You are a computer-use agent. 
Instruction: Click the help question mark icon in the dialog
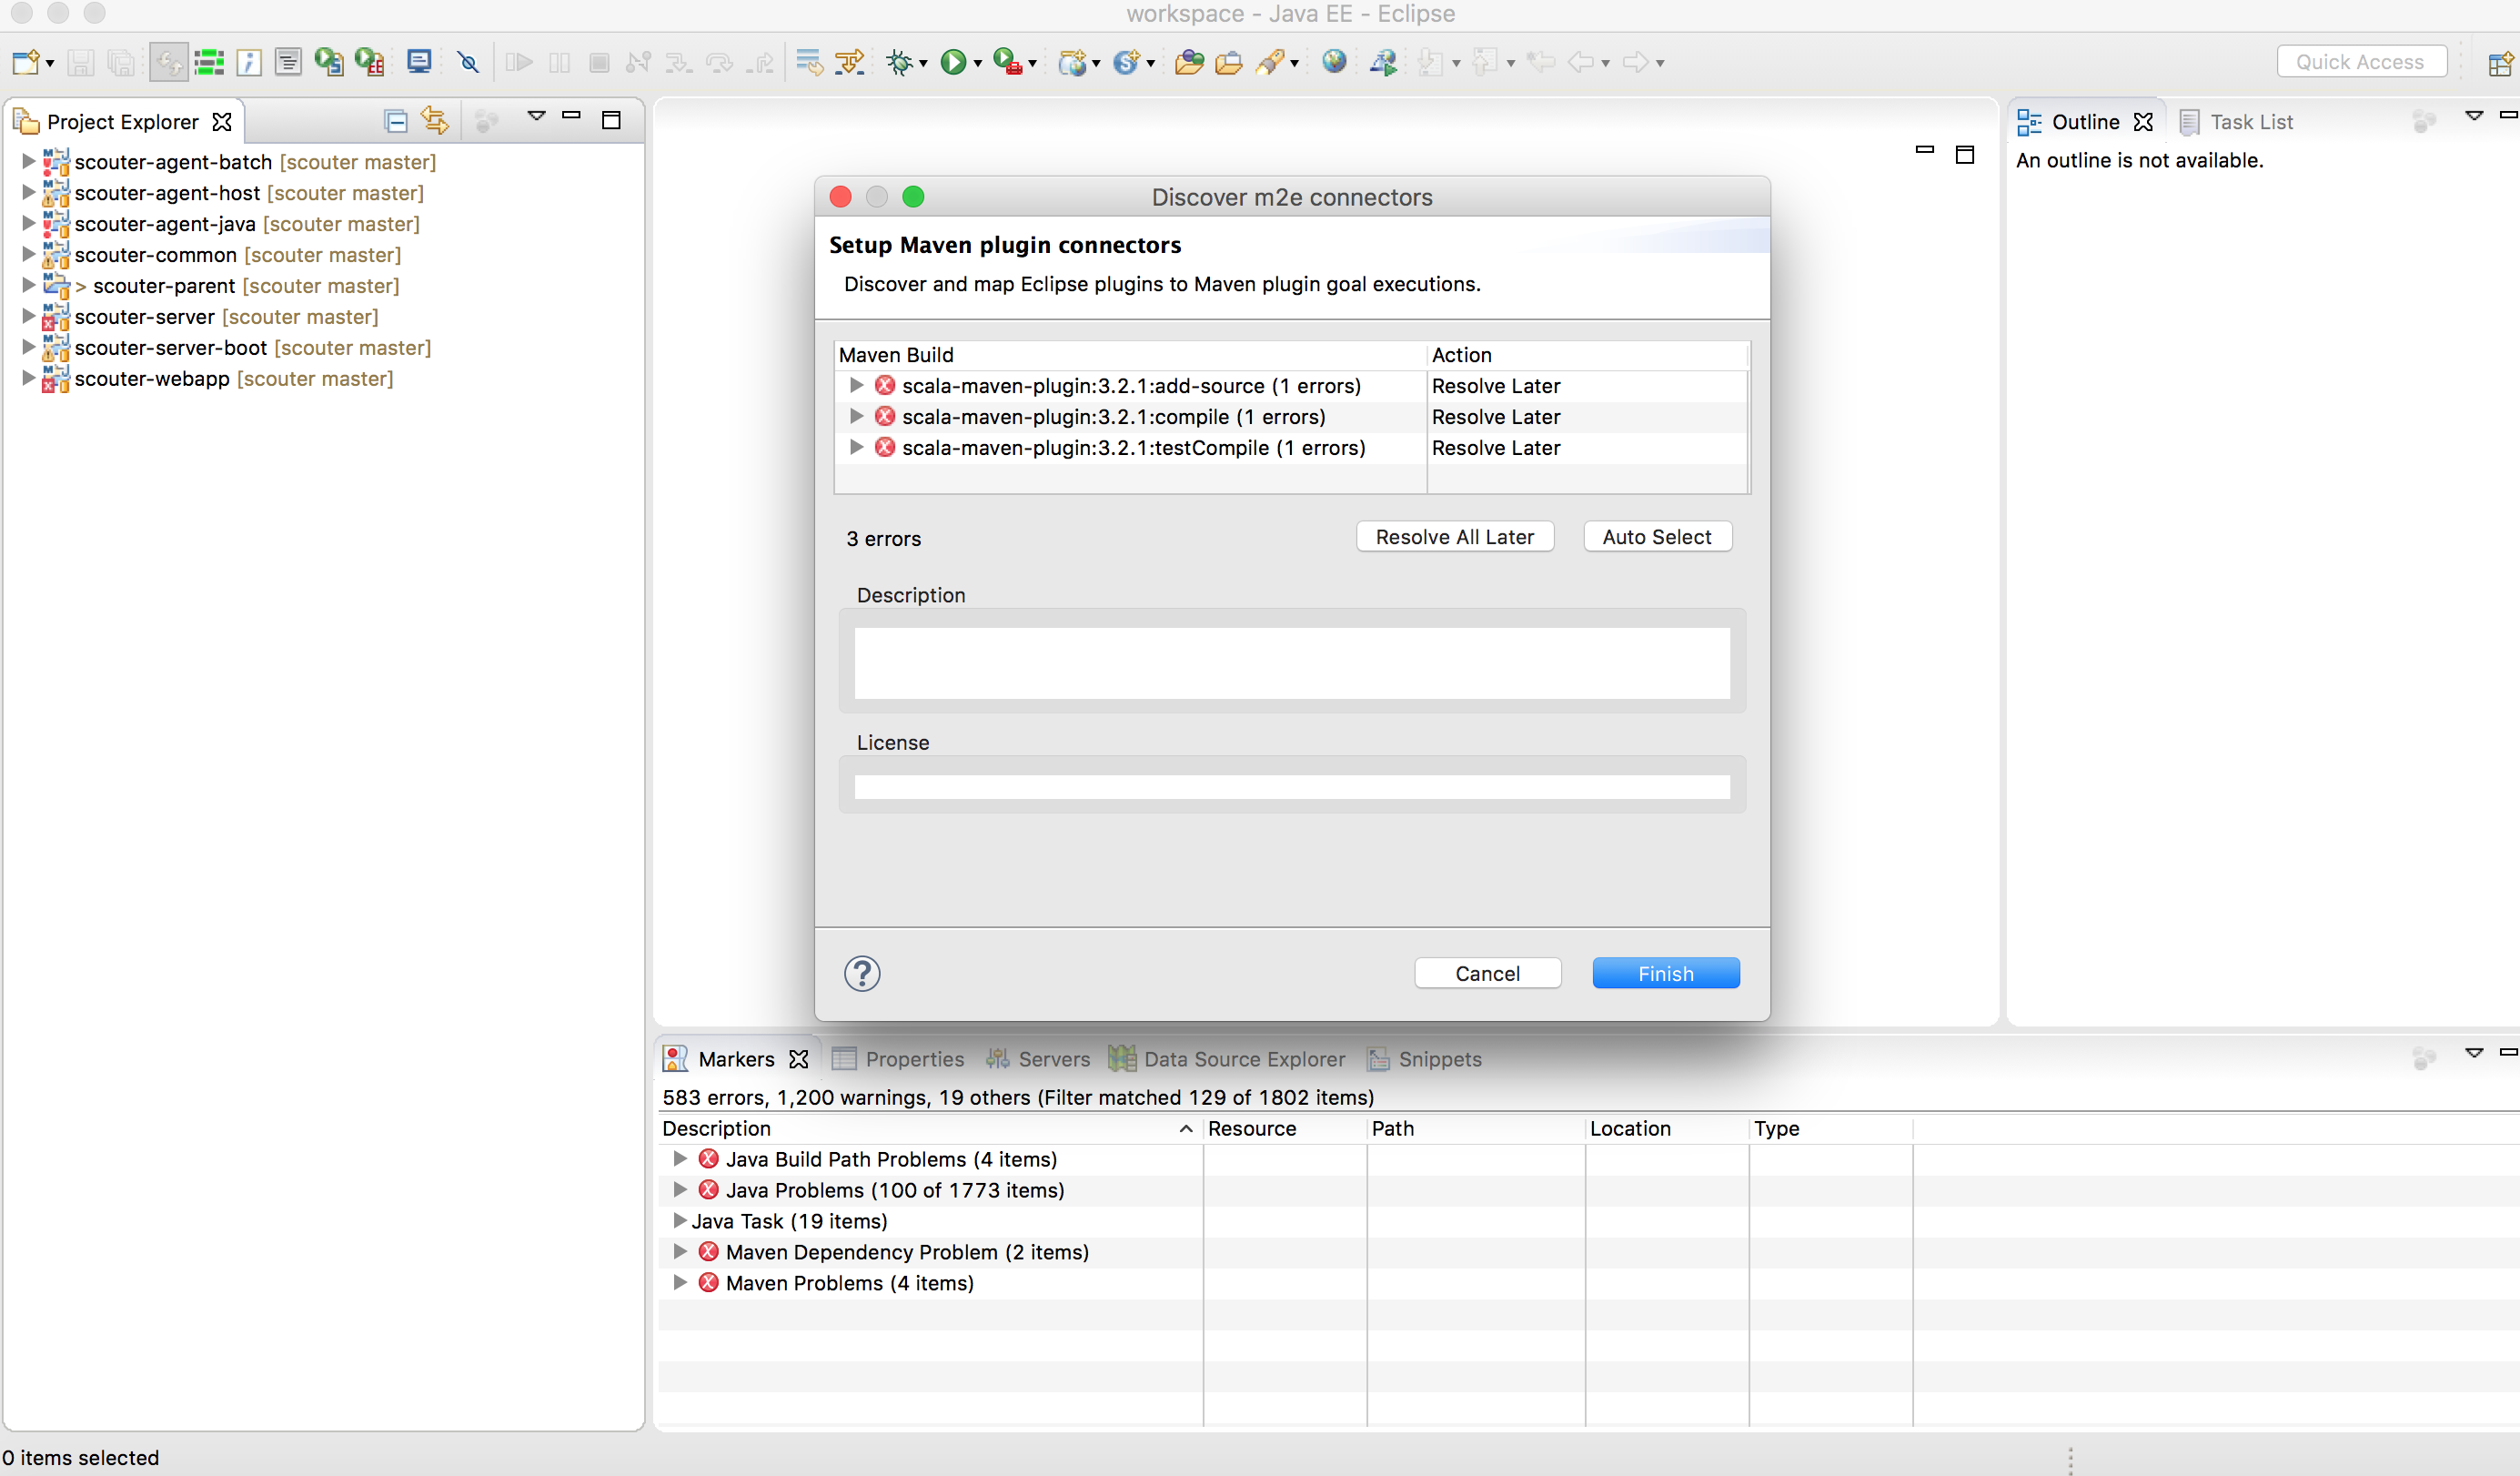861,972
